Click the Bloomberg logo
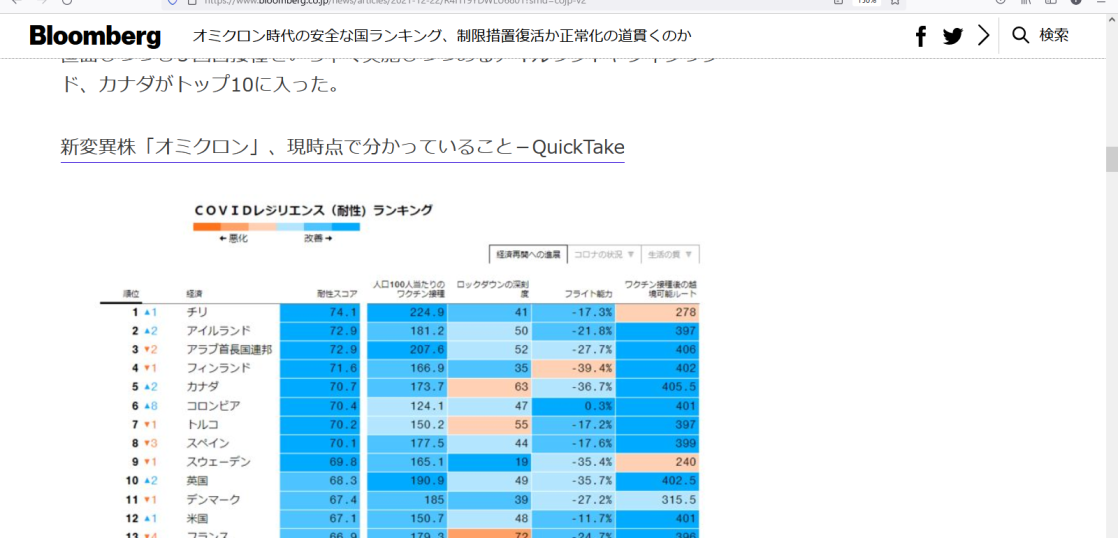 point(95,36)
